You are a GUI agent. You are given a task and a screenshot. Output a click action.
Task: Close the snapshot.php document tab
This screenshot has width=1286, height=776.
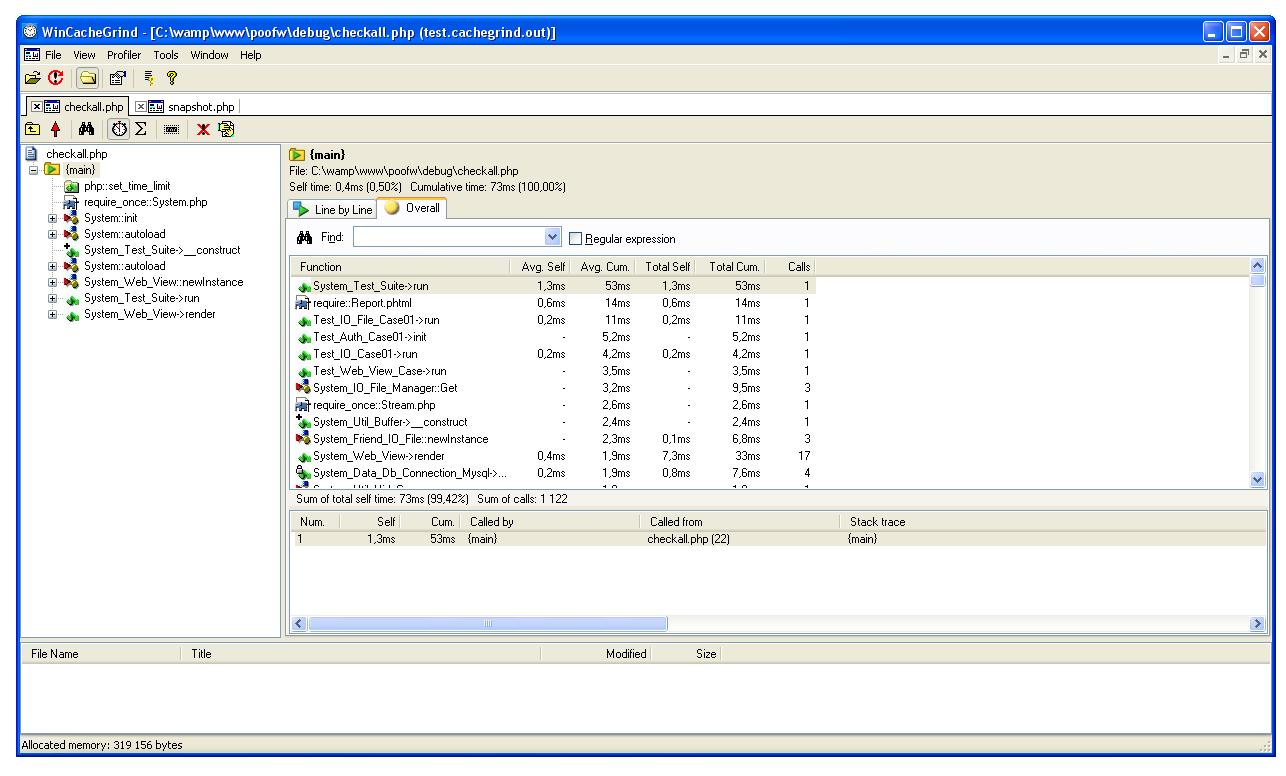tap(140, 107)
